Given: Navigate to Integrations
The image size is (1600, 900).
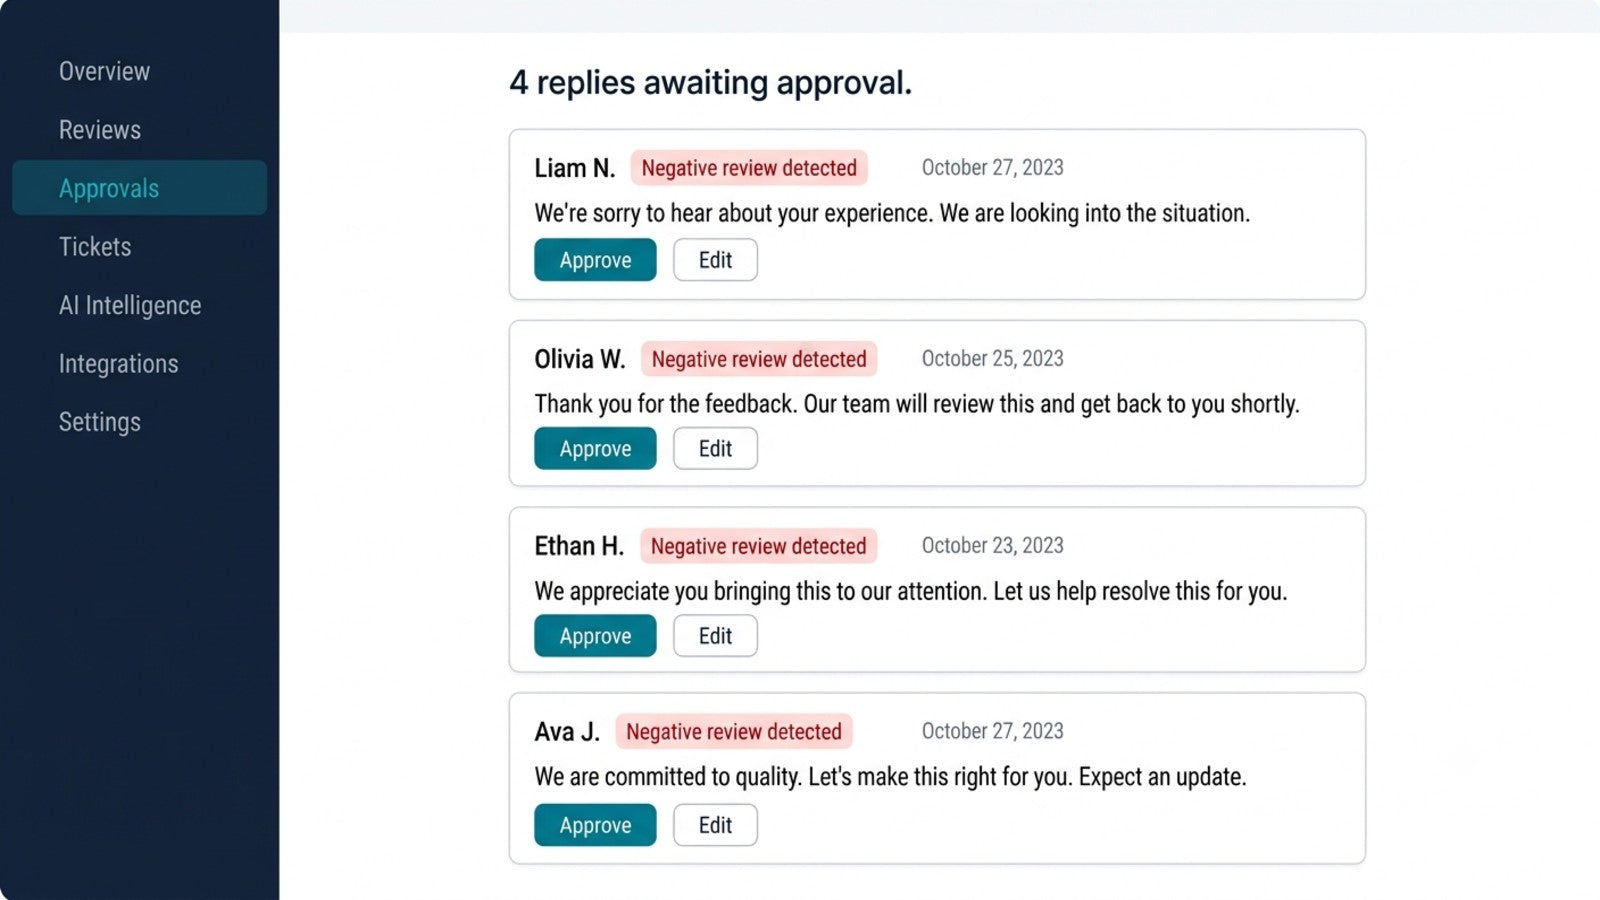Looking at the screenshot, I should (x=118, y=364).
